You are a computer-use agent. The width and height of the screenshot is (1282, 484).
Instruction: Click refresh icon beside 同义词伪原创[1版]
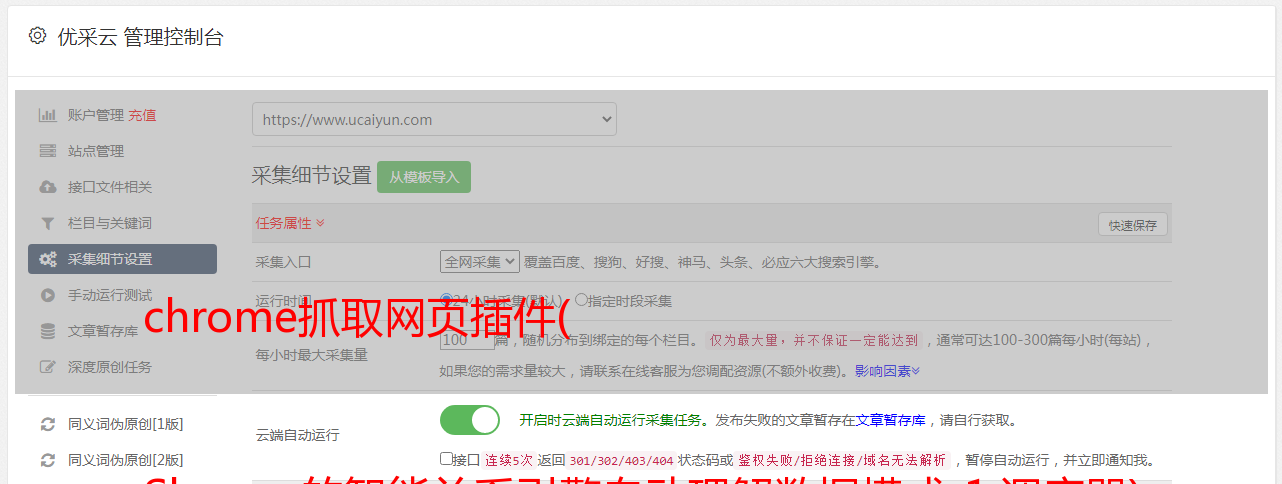click(47, 424)
